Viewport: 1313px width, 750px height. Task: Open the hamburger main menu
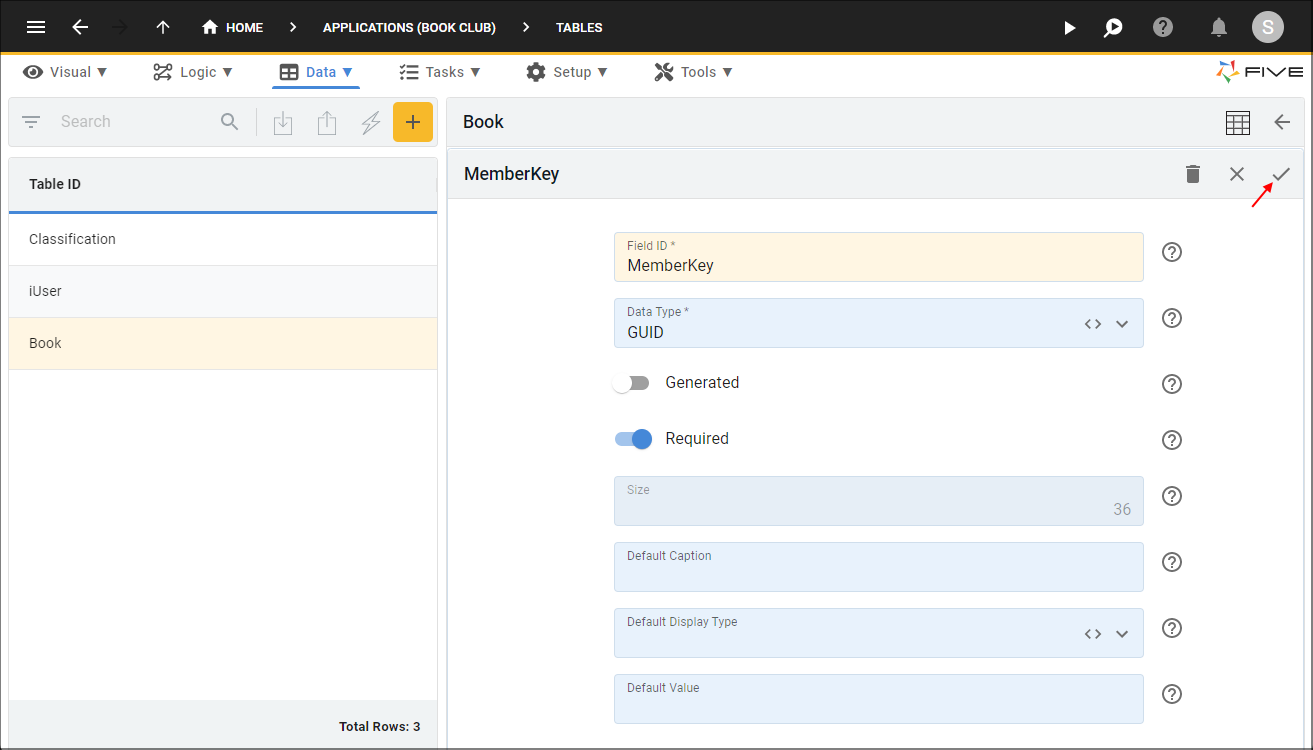click(x=36, y=27)
